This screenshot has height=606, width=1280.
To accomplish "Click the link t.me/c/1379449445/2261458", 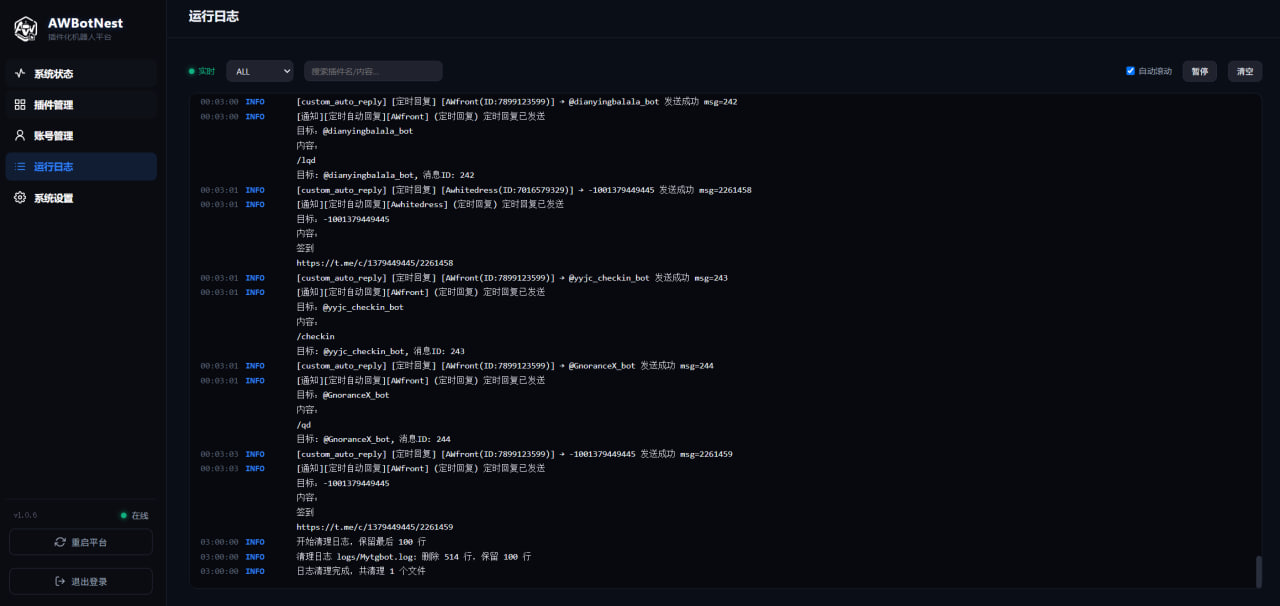I will point(374,263).
